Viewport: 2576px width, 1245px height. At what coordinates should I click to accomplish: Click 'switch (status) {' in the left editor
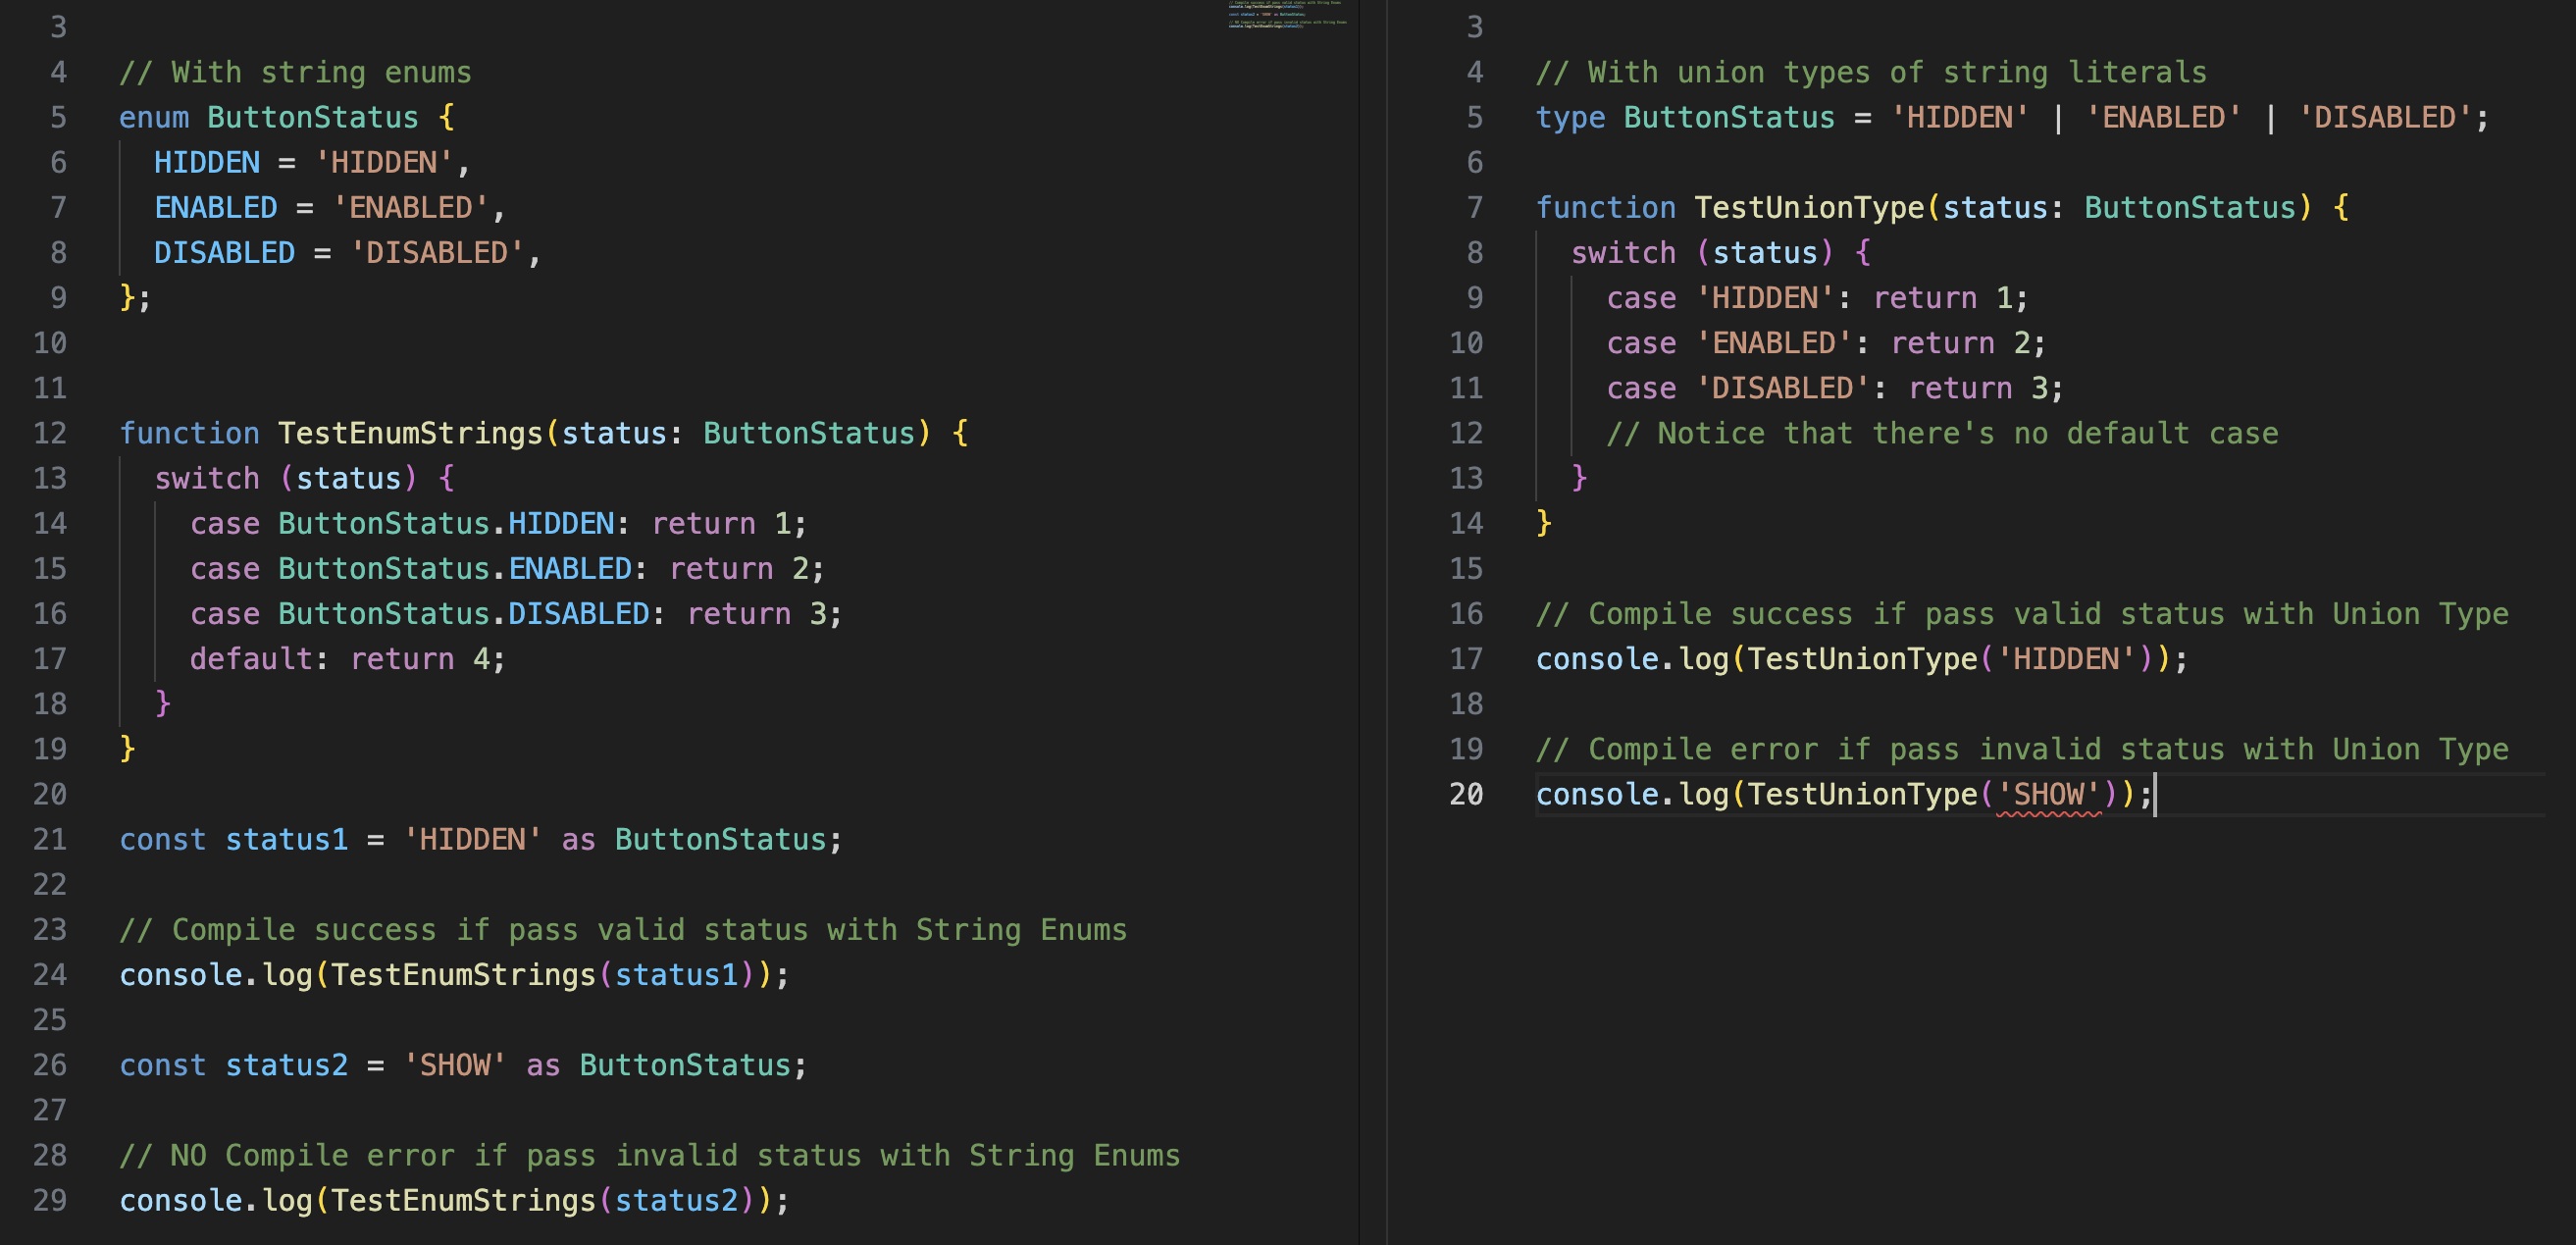[x=305, y=478]
